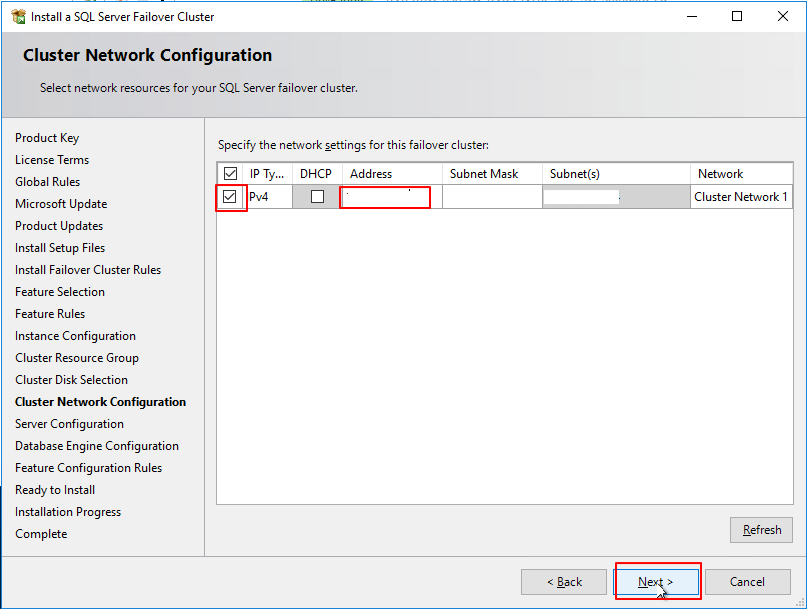
Task: Select the Cluster Disk Selection step
Action: tap(71, 379)
